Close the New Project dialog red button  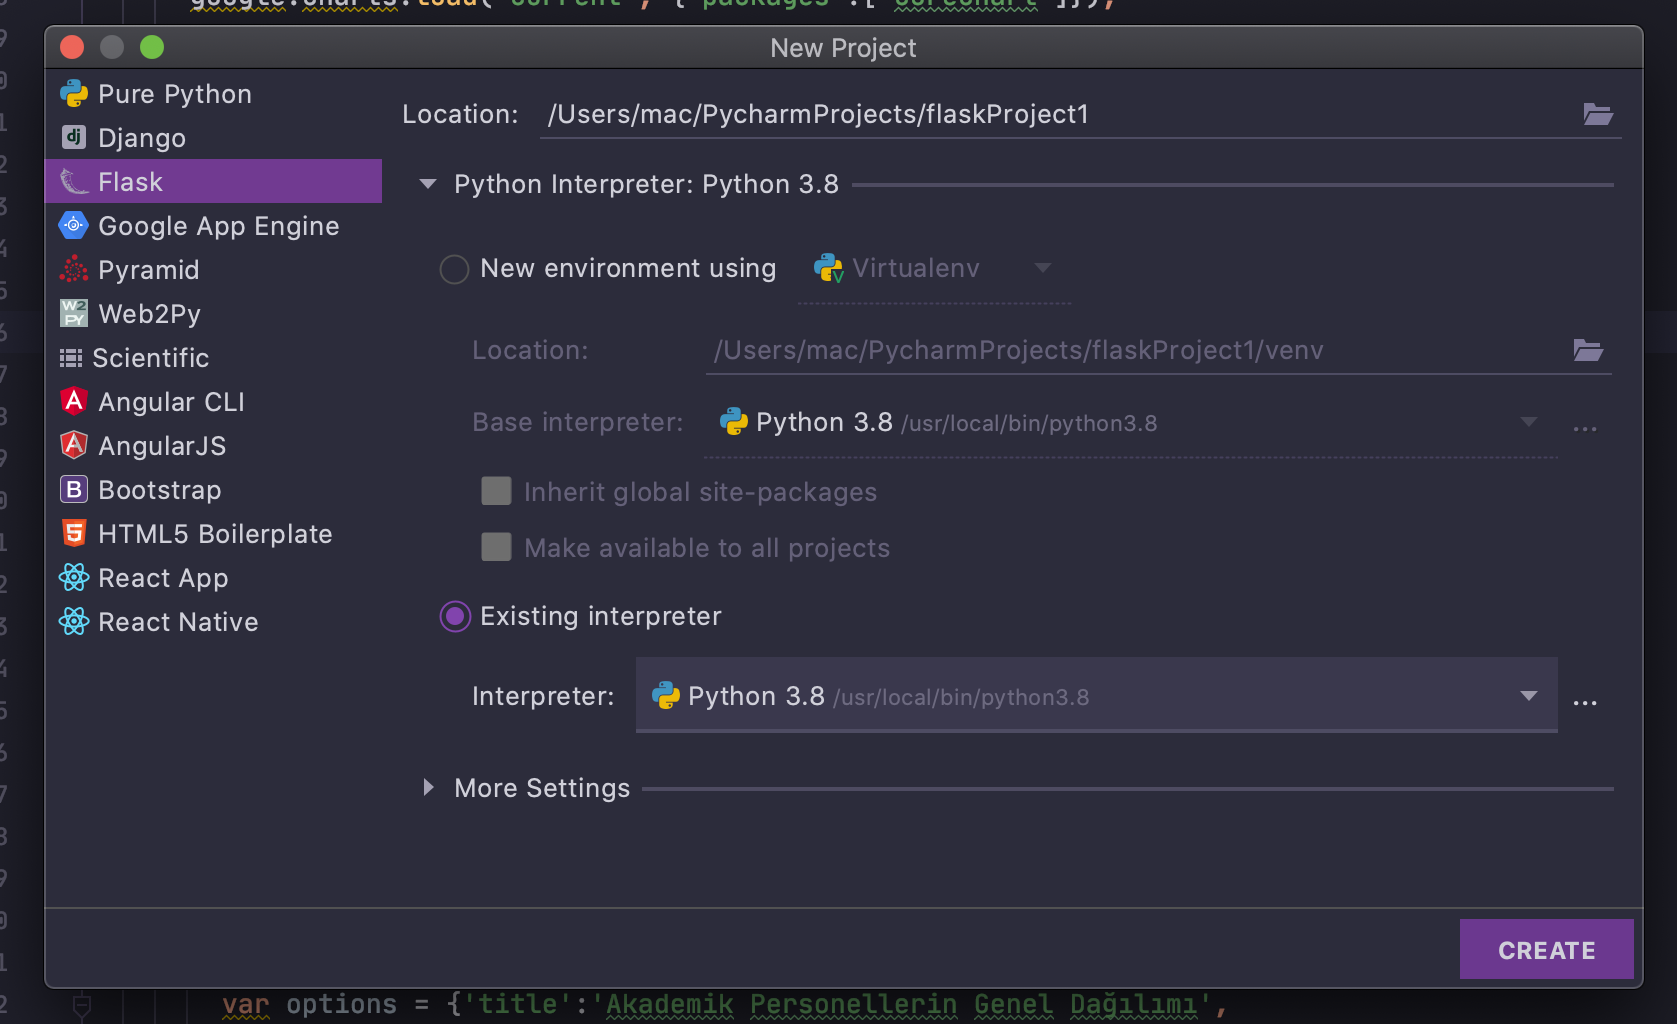click(x=72, y=47)
